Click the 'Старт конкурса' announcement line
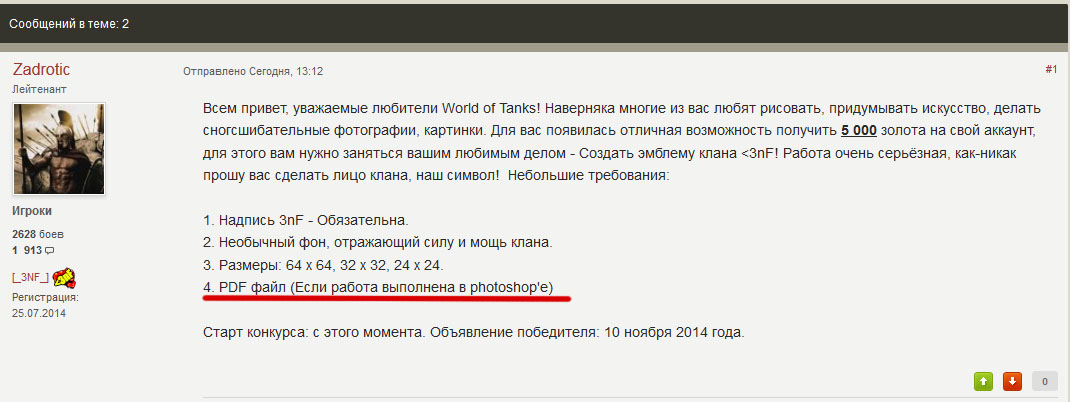Screen dimensions: 1070x402 click(x=474, y=334)
